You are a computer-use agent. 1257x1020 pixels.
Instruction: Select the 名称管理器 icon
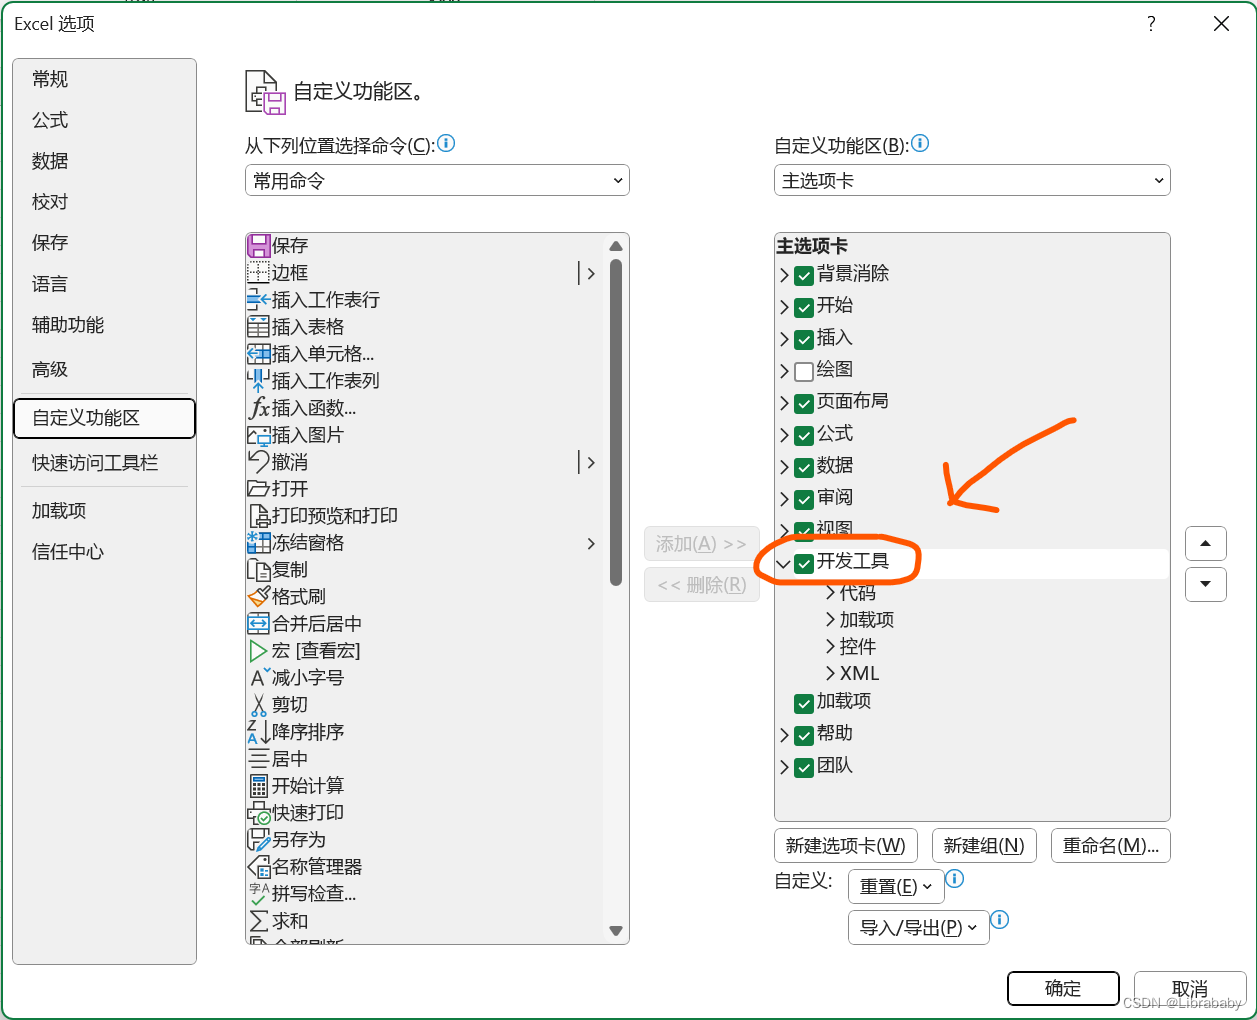pyautogui.click(x=258, y=866)
